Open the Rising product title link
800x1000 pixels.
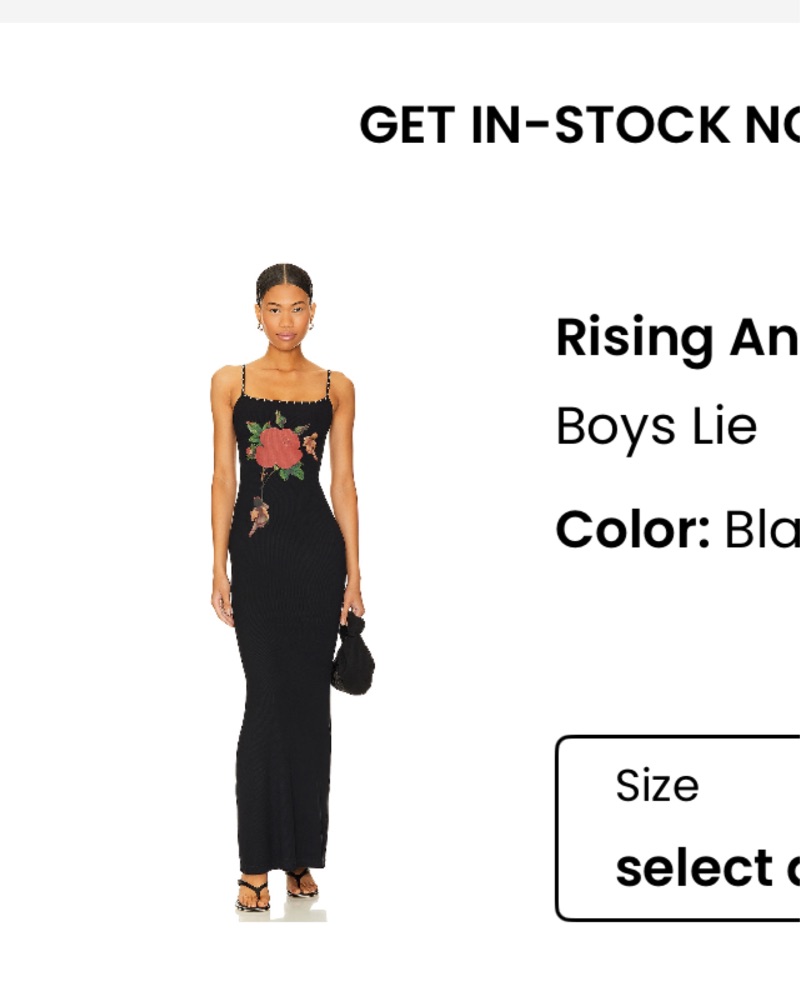click(678, 338)
